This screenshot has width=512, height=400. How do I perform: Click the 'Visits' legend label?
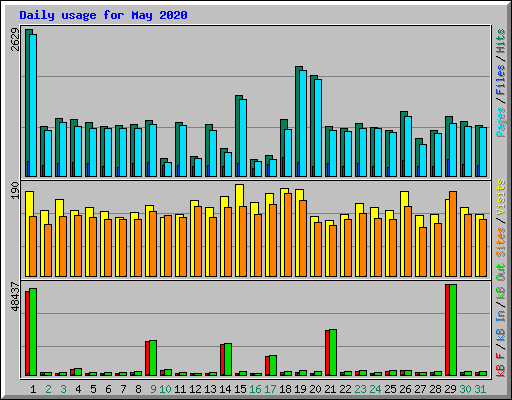tap(501, 197)
